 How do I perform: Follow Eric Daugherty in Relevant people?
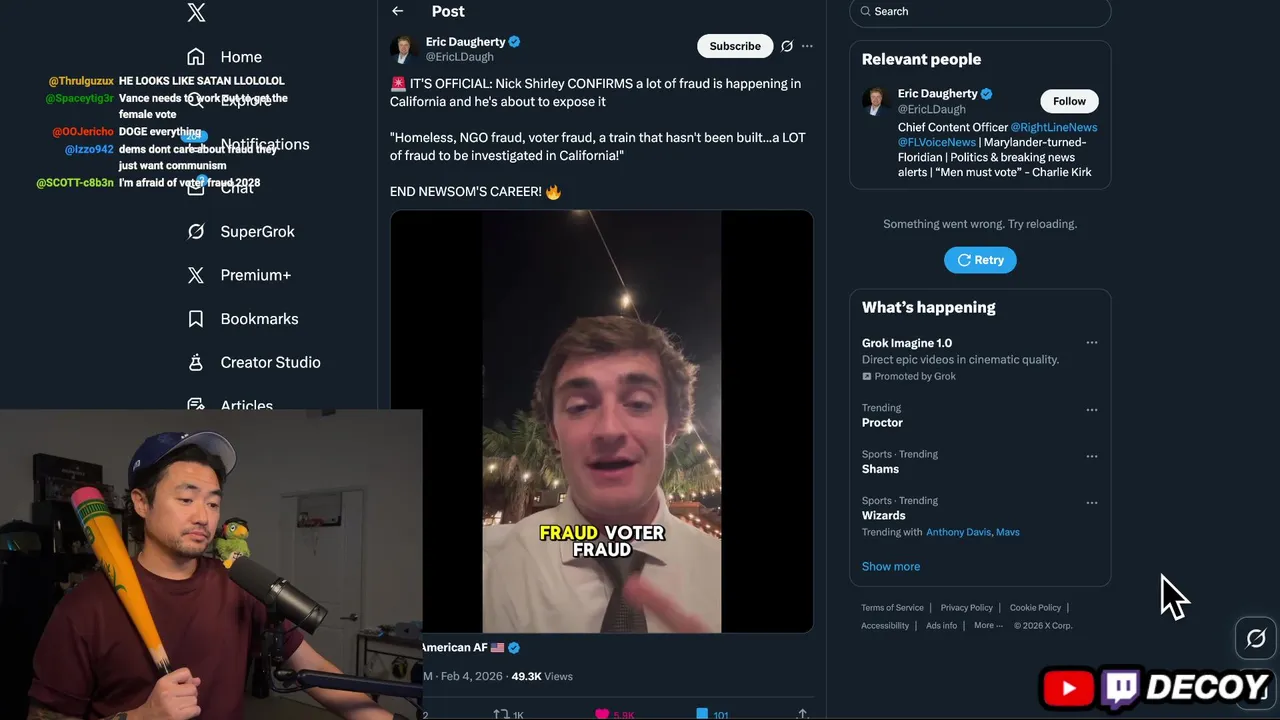coord(1069,101)
